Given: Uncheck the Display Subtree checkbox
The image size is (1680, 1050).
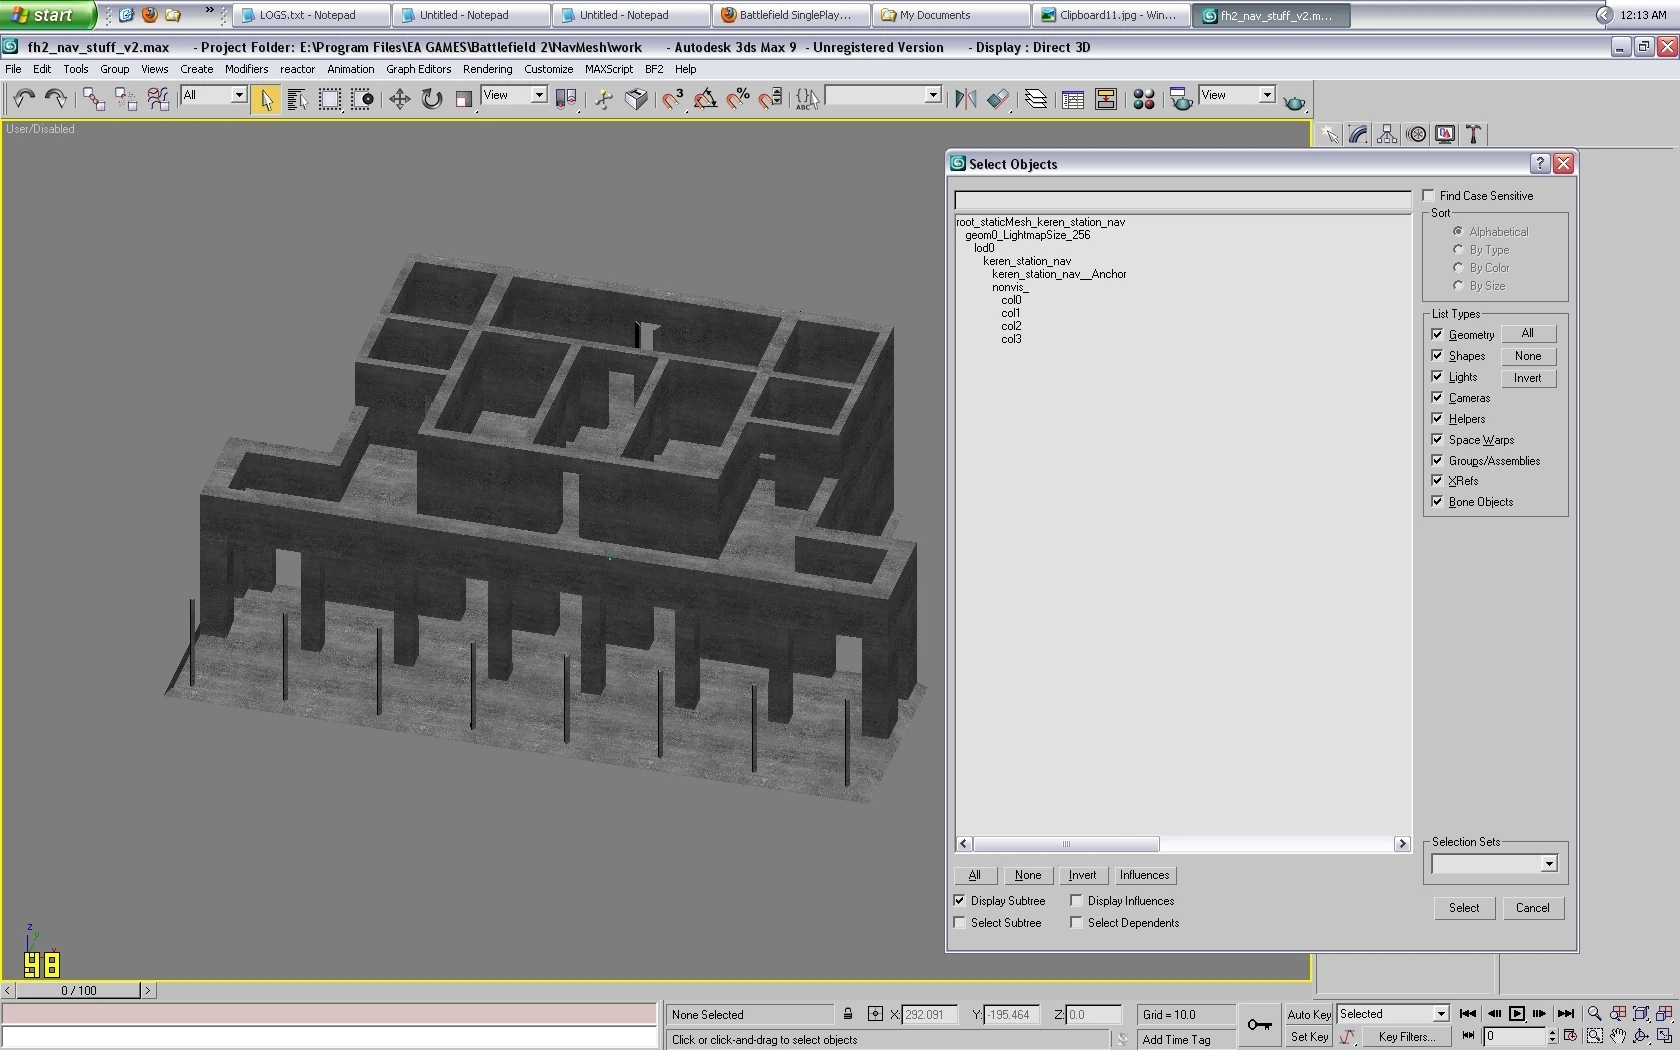Looking at the screenshot, I should click(960, 901).
